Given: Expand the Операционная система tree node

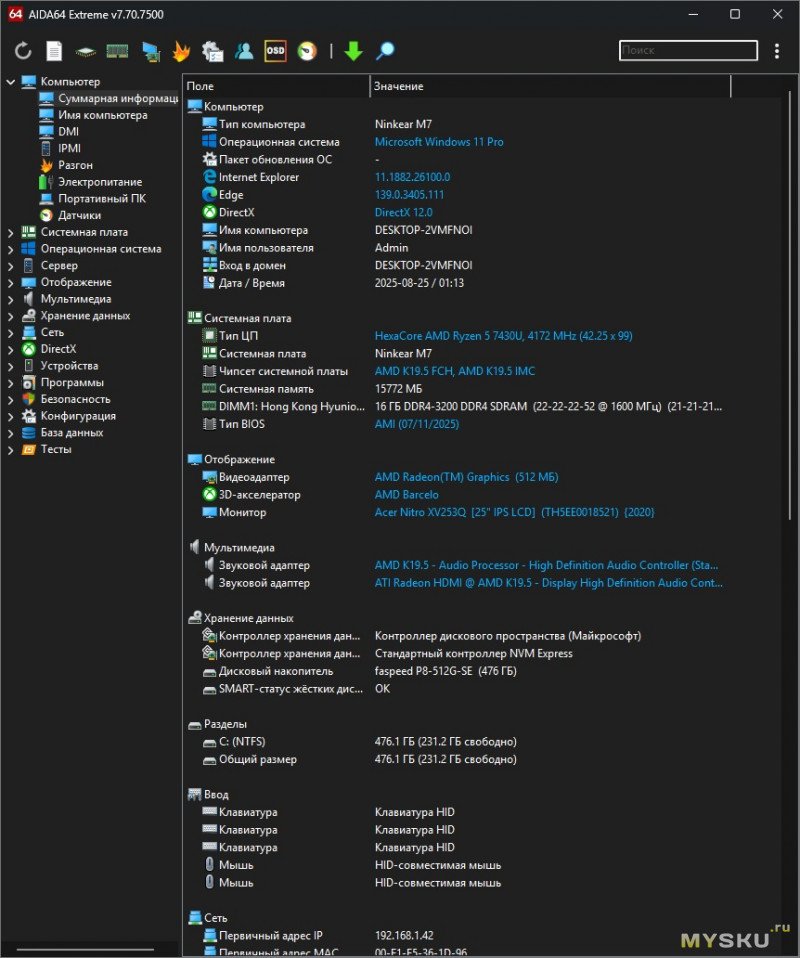Looking at the screenshot, I should 10,249.
